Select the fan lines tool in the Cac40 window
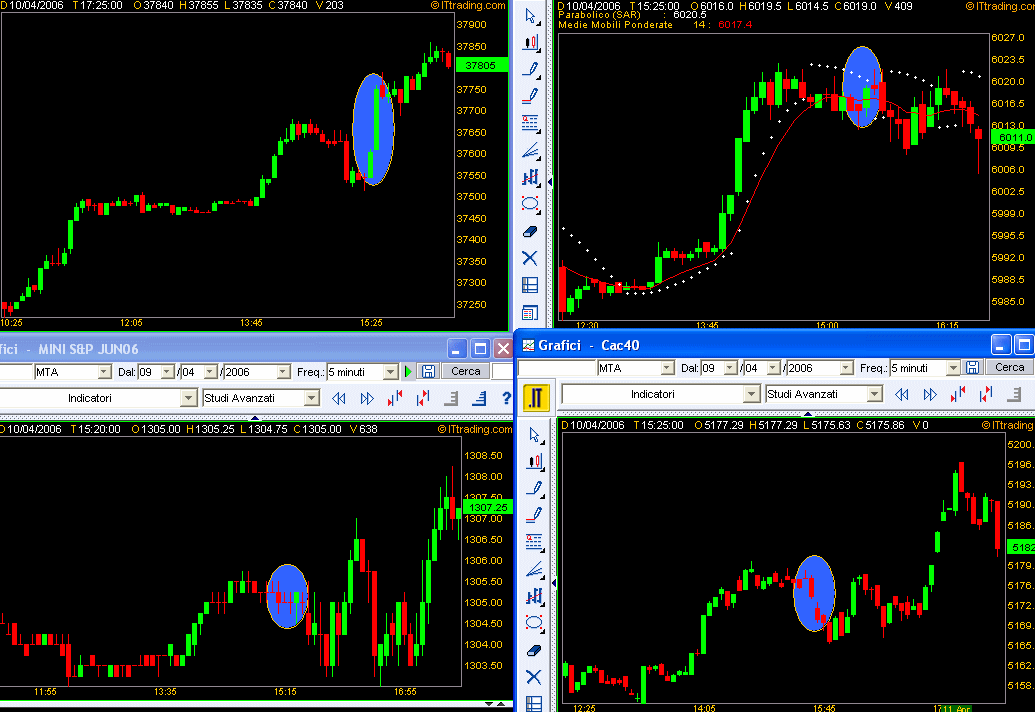 click(x=534, y=569)
